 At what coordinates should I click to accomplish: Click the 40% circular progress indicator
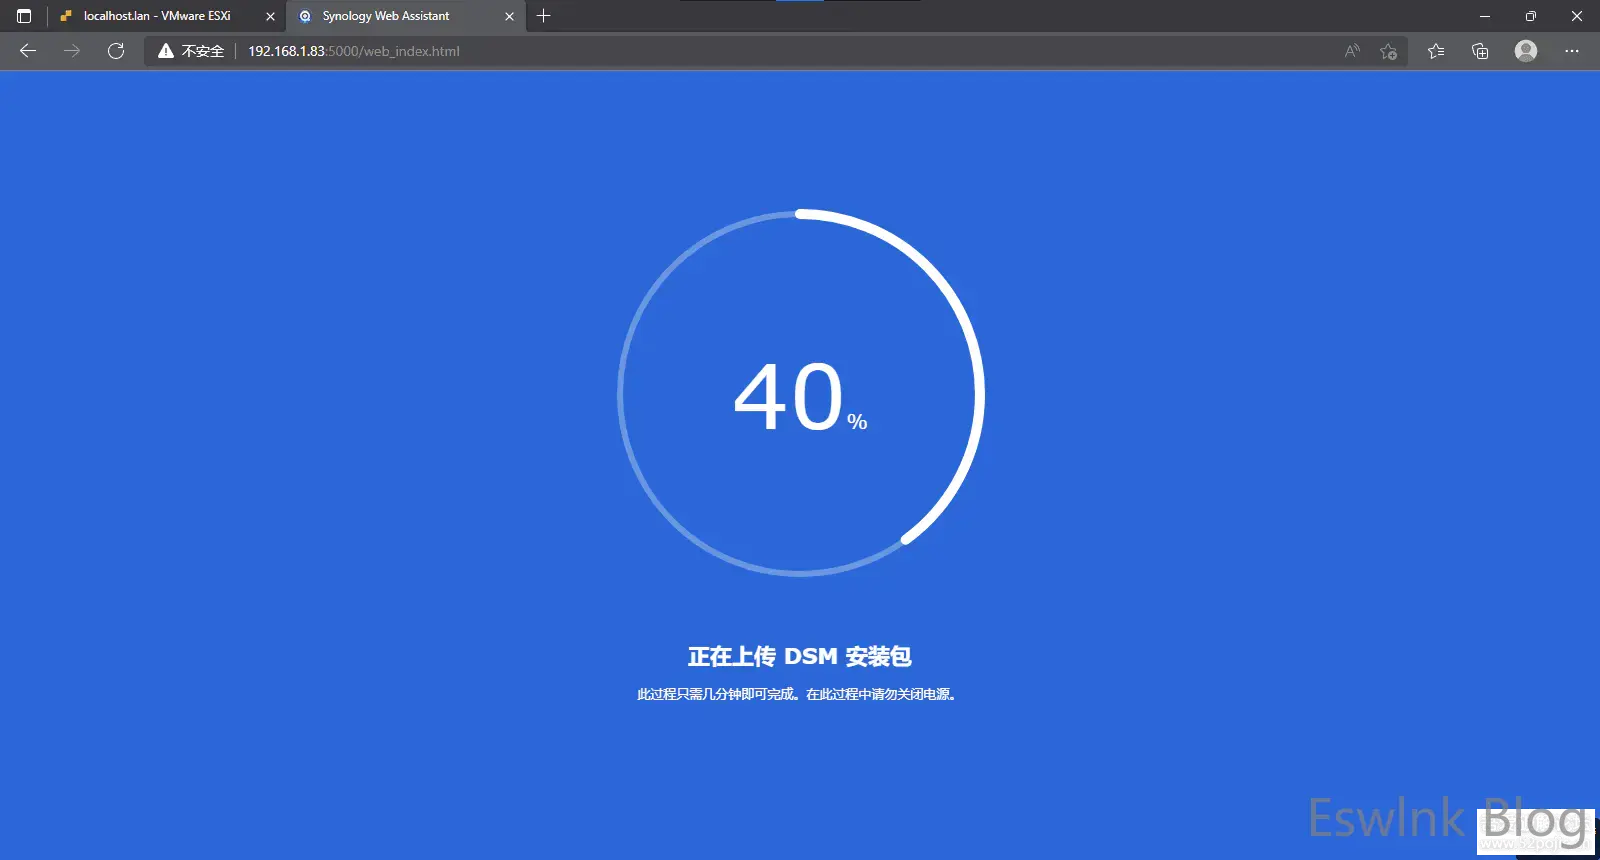(800, 393)
